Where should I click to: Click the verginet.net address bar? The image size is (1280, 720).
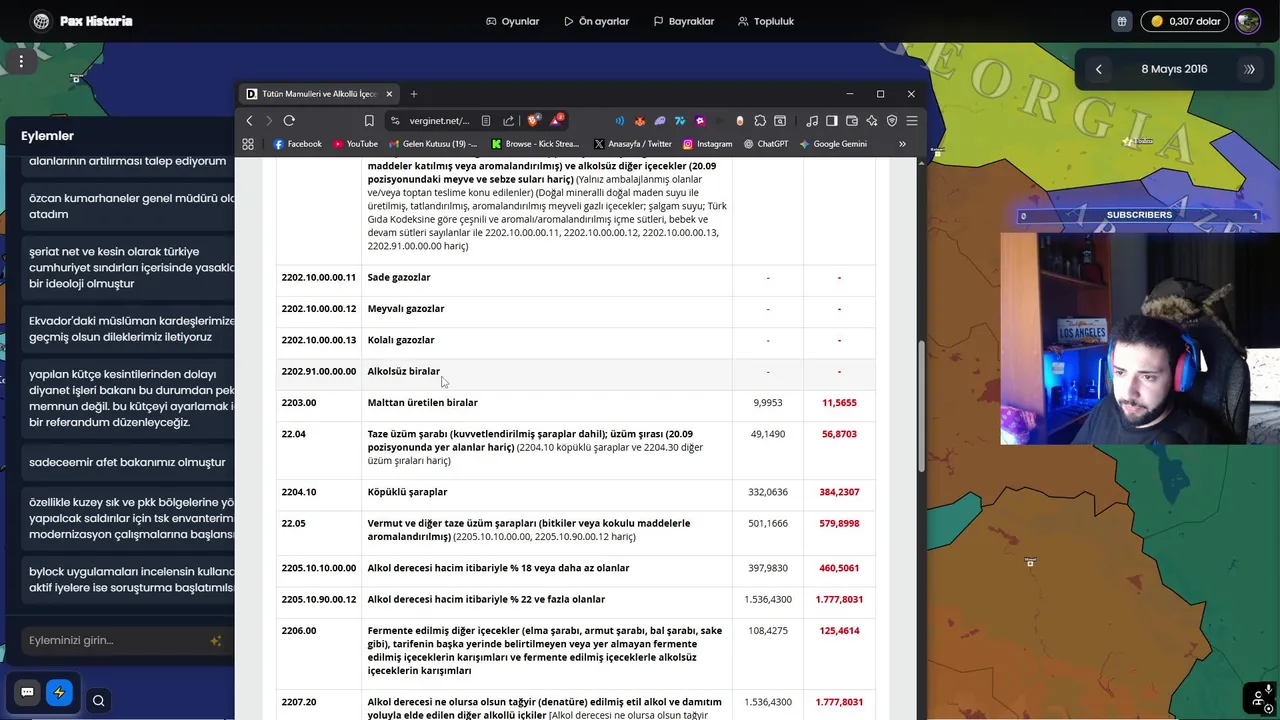point(439,120)
